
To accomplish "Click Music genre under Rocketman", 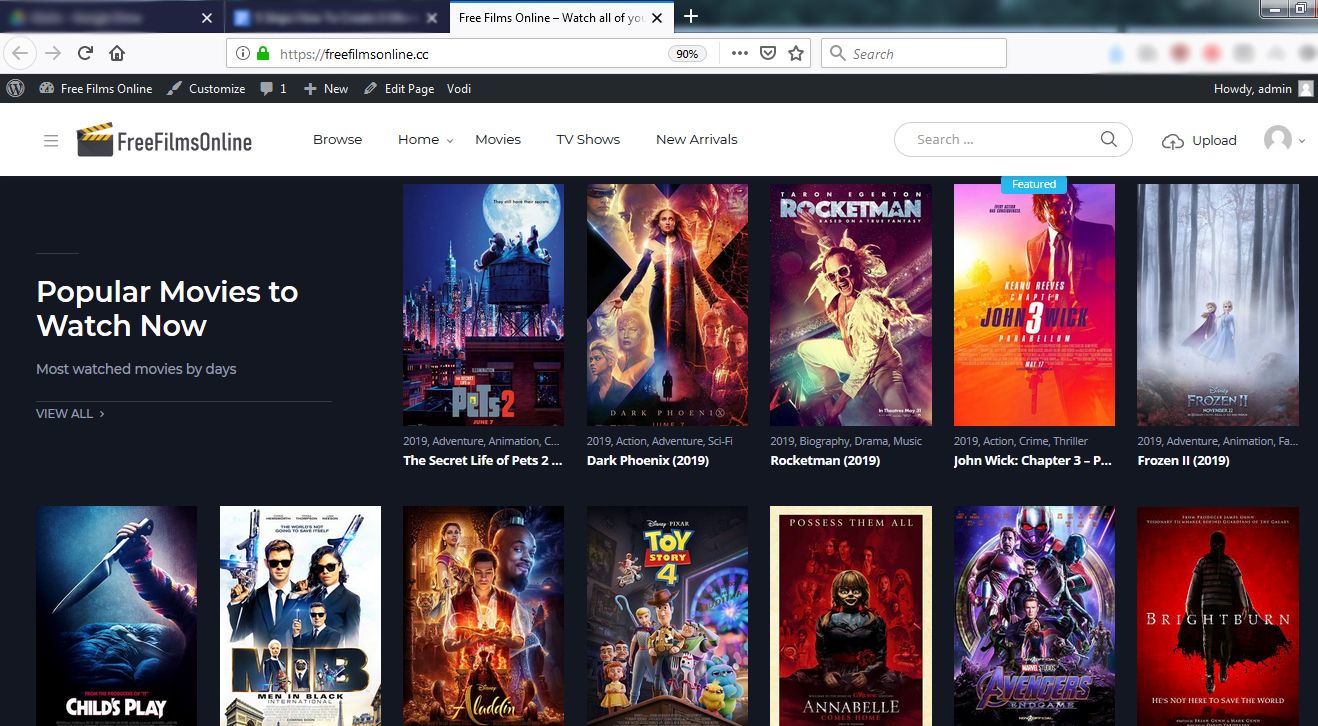I will (907, 441).
